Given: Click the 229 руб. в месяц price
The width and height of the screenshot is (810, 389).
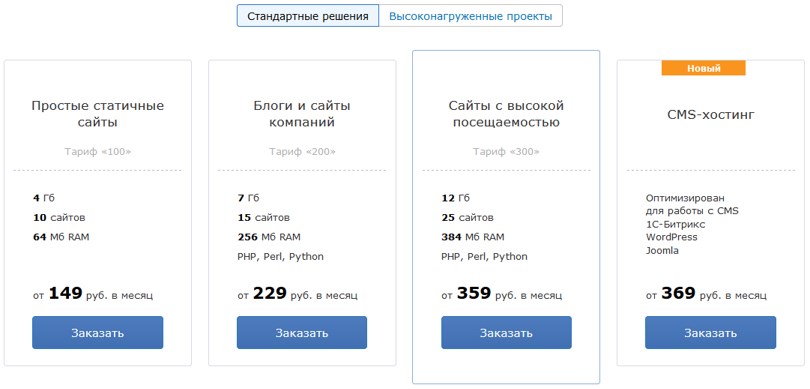Looking at the screenshot, I should (297, 294).
